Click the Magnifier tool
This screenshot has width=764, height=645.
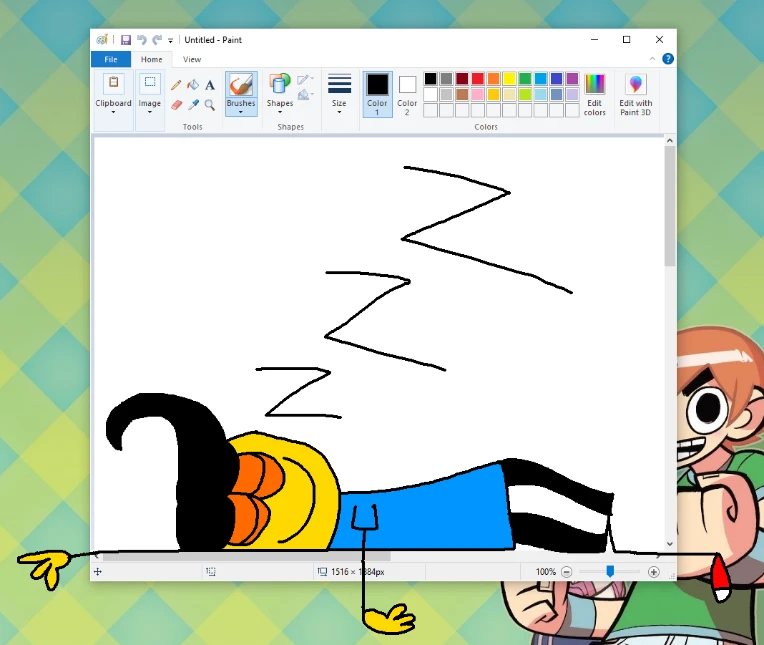point(210,104)
